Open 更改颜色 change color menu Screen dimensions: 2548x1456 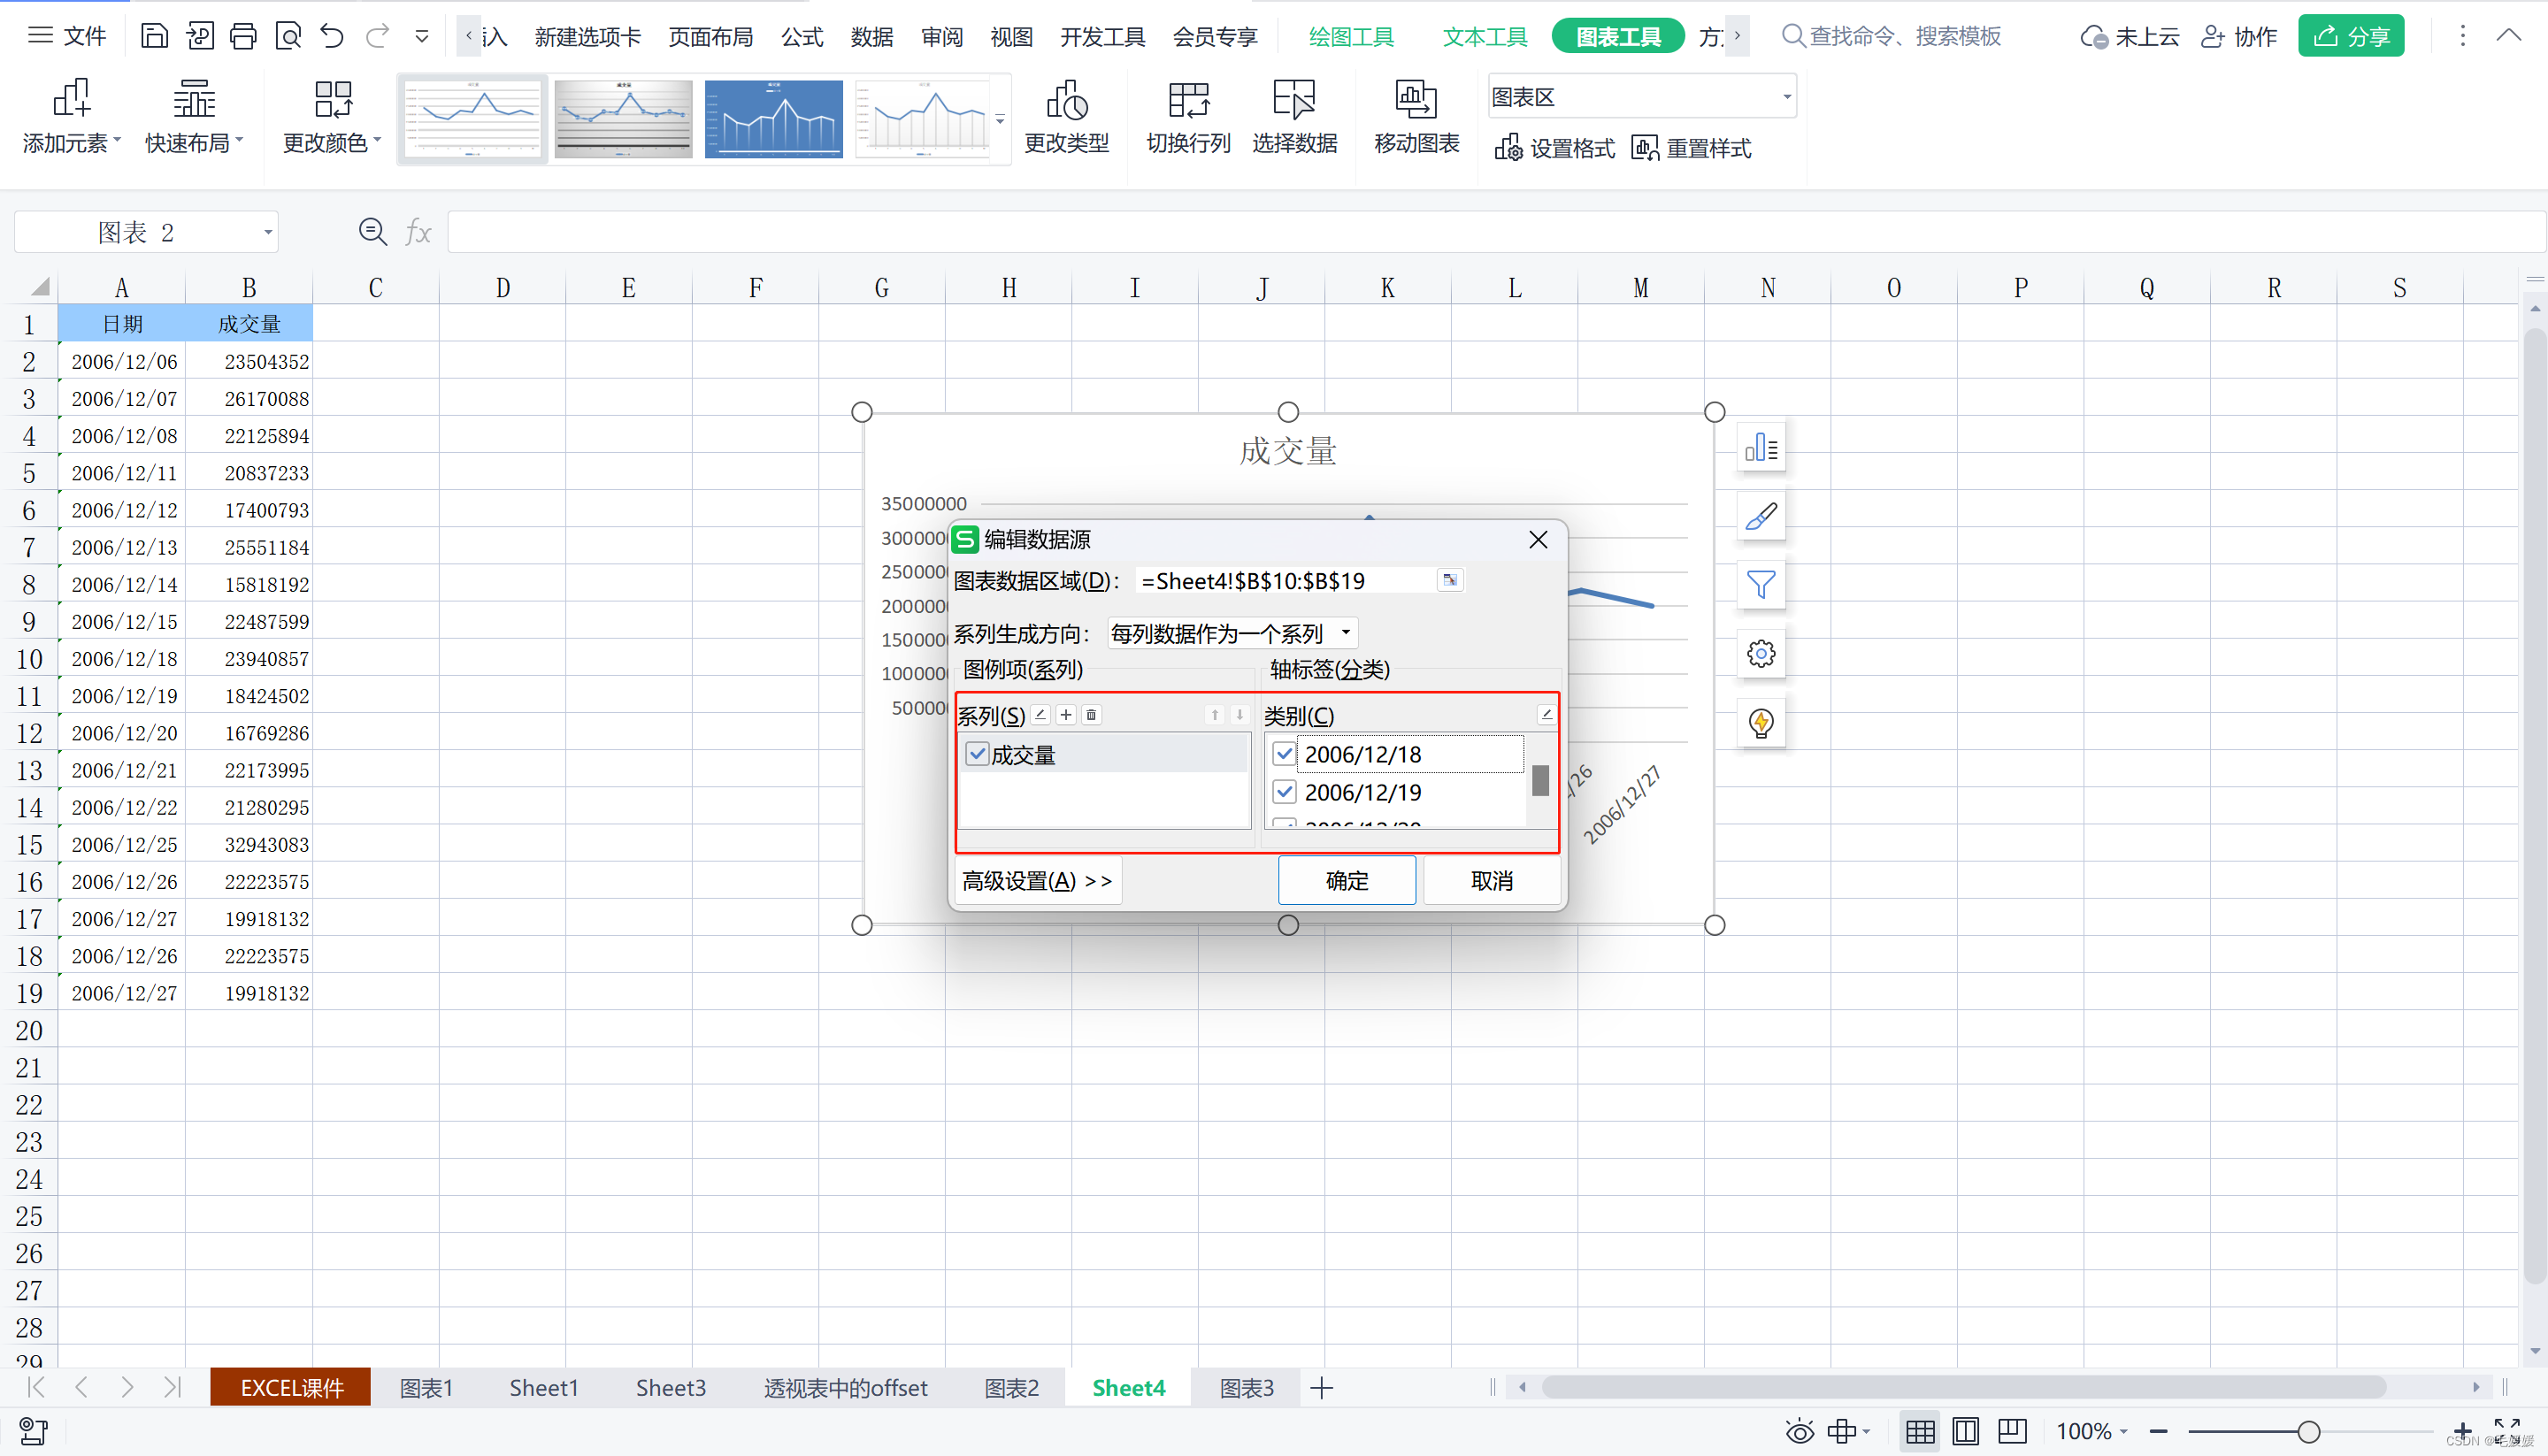[x=332, y=117]
